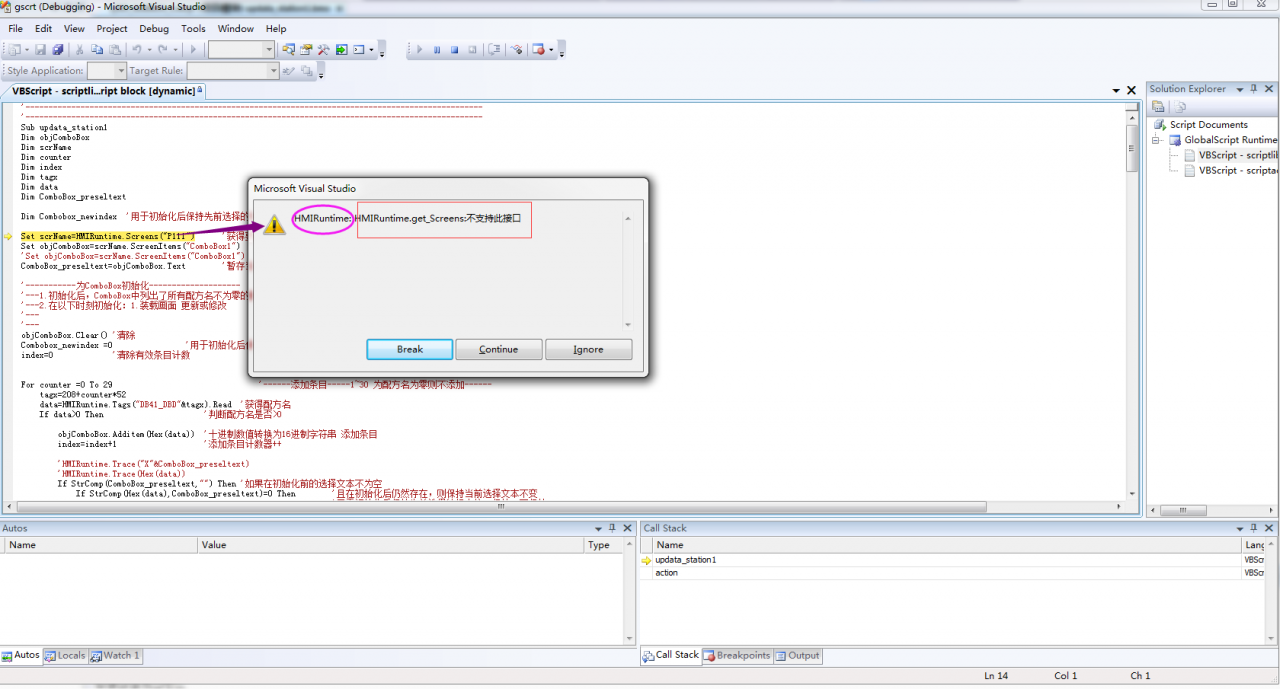This screenshot has height=689, width=1280.
Task: Open Properties Window toolbar icon
Action: pos(305,49)
